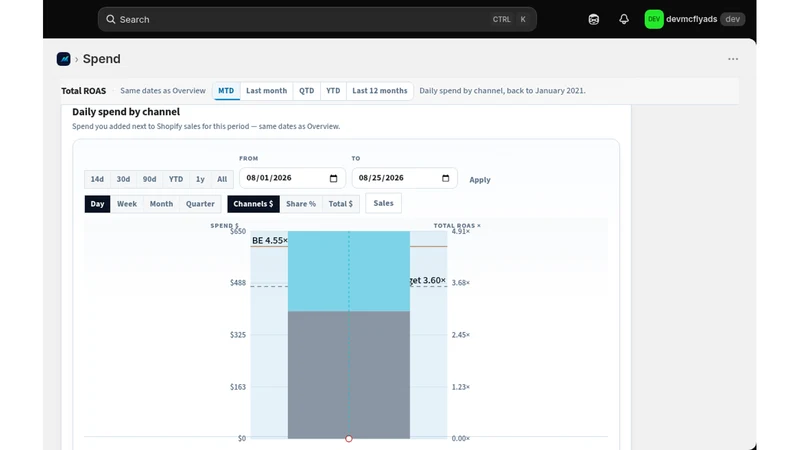Click the dev environment badge
The height and width of the screenshot is (450, 800).
pyautogui.click(x=733, y=19)
